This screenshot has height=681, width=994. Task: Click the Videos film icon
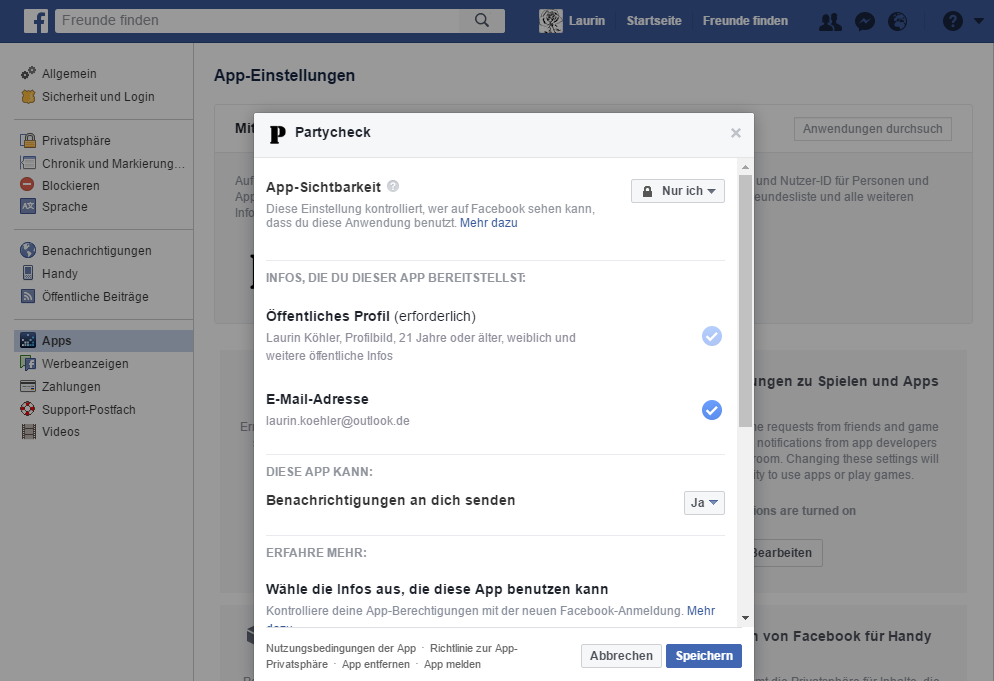click(29, 431)
